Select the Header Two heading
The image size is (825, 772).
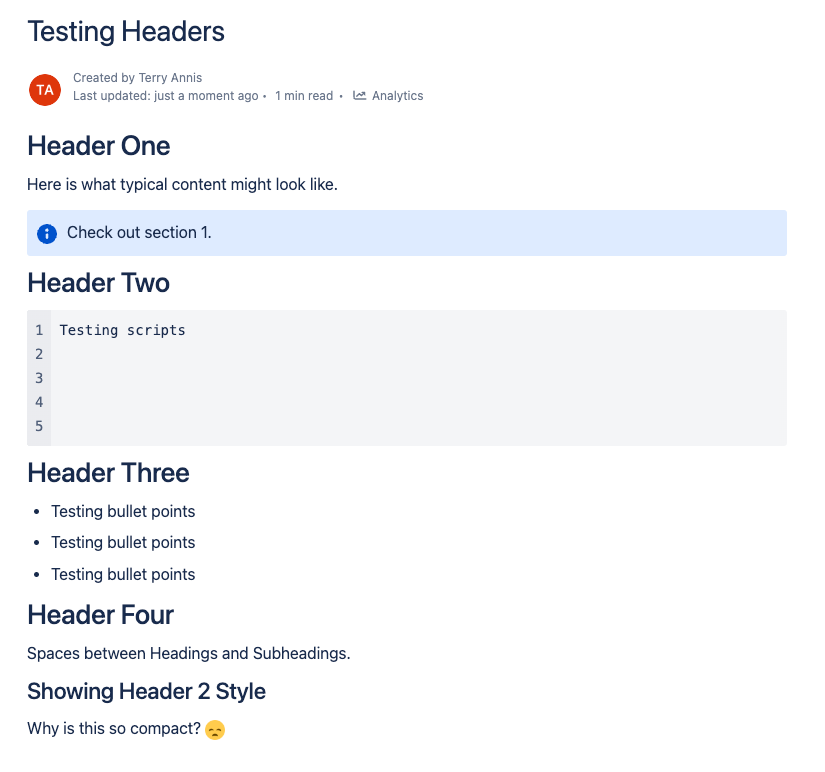click(x=98, y=283)
